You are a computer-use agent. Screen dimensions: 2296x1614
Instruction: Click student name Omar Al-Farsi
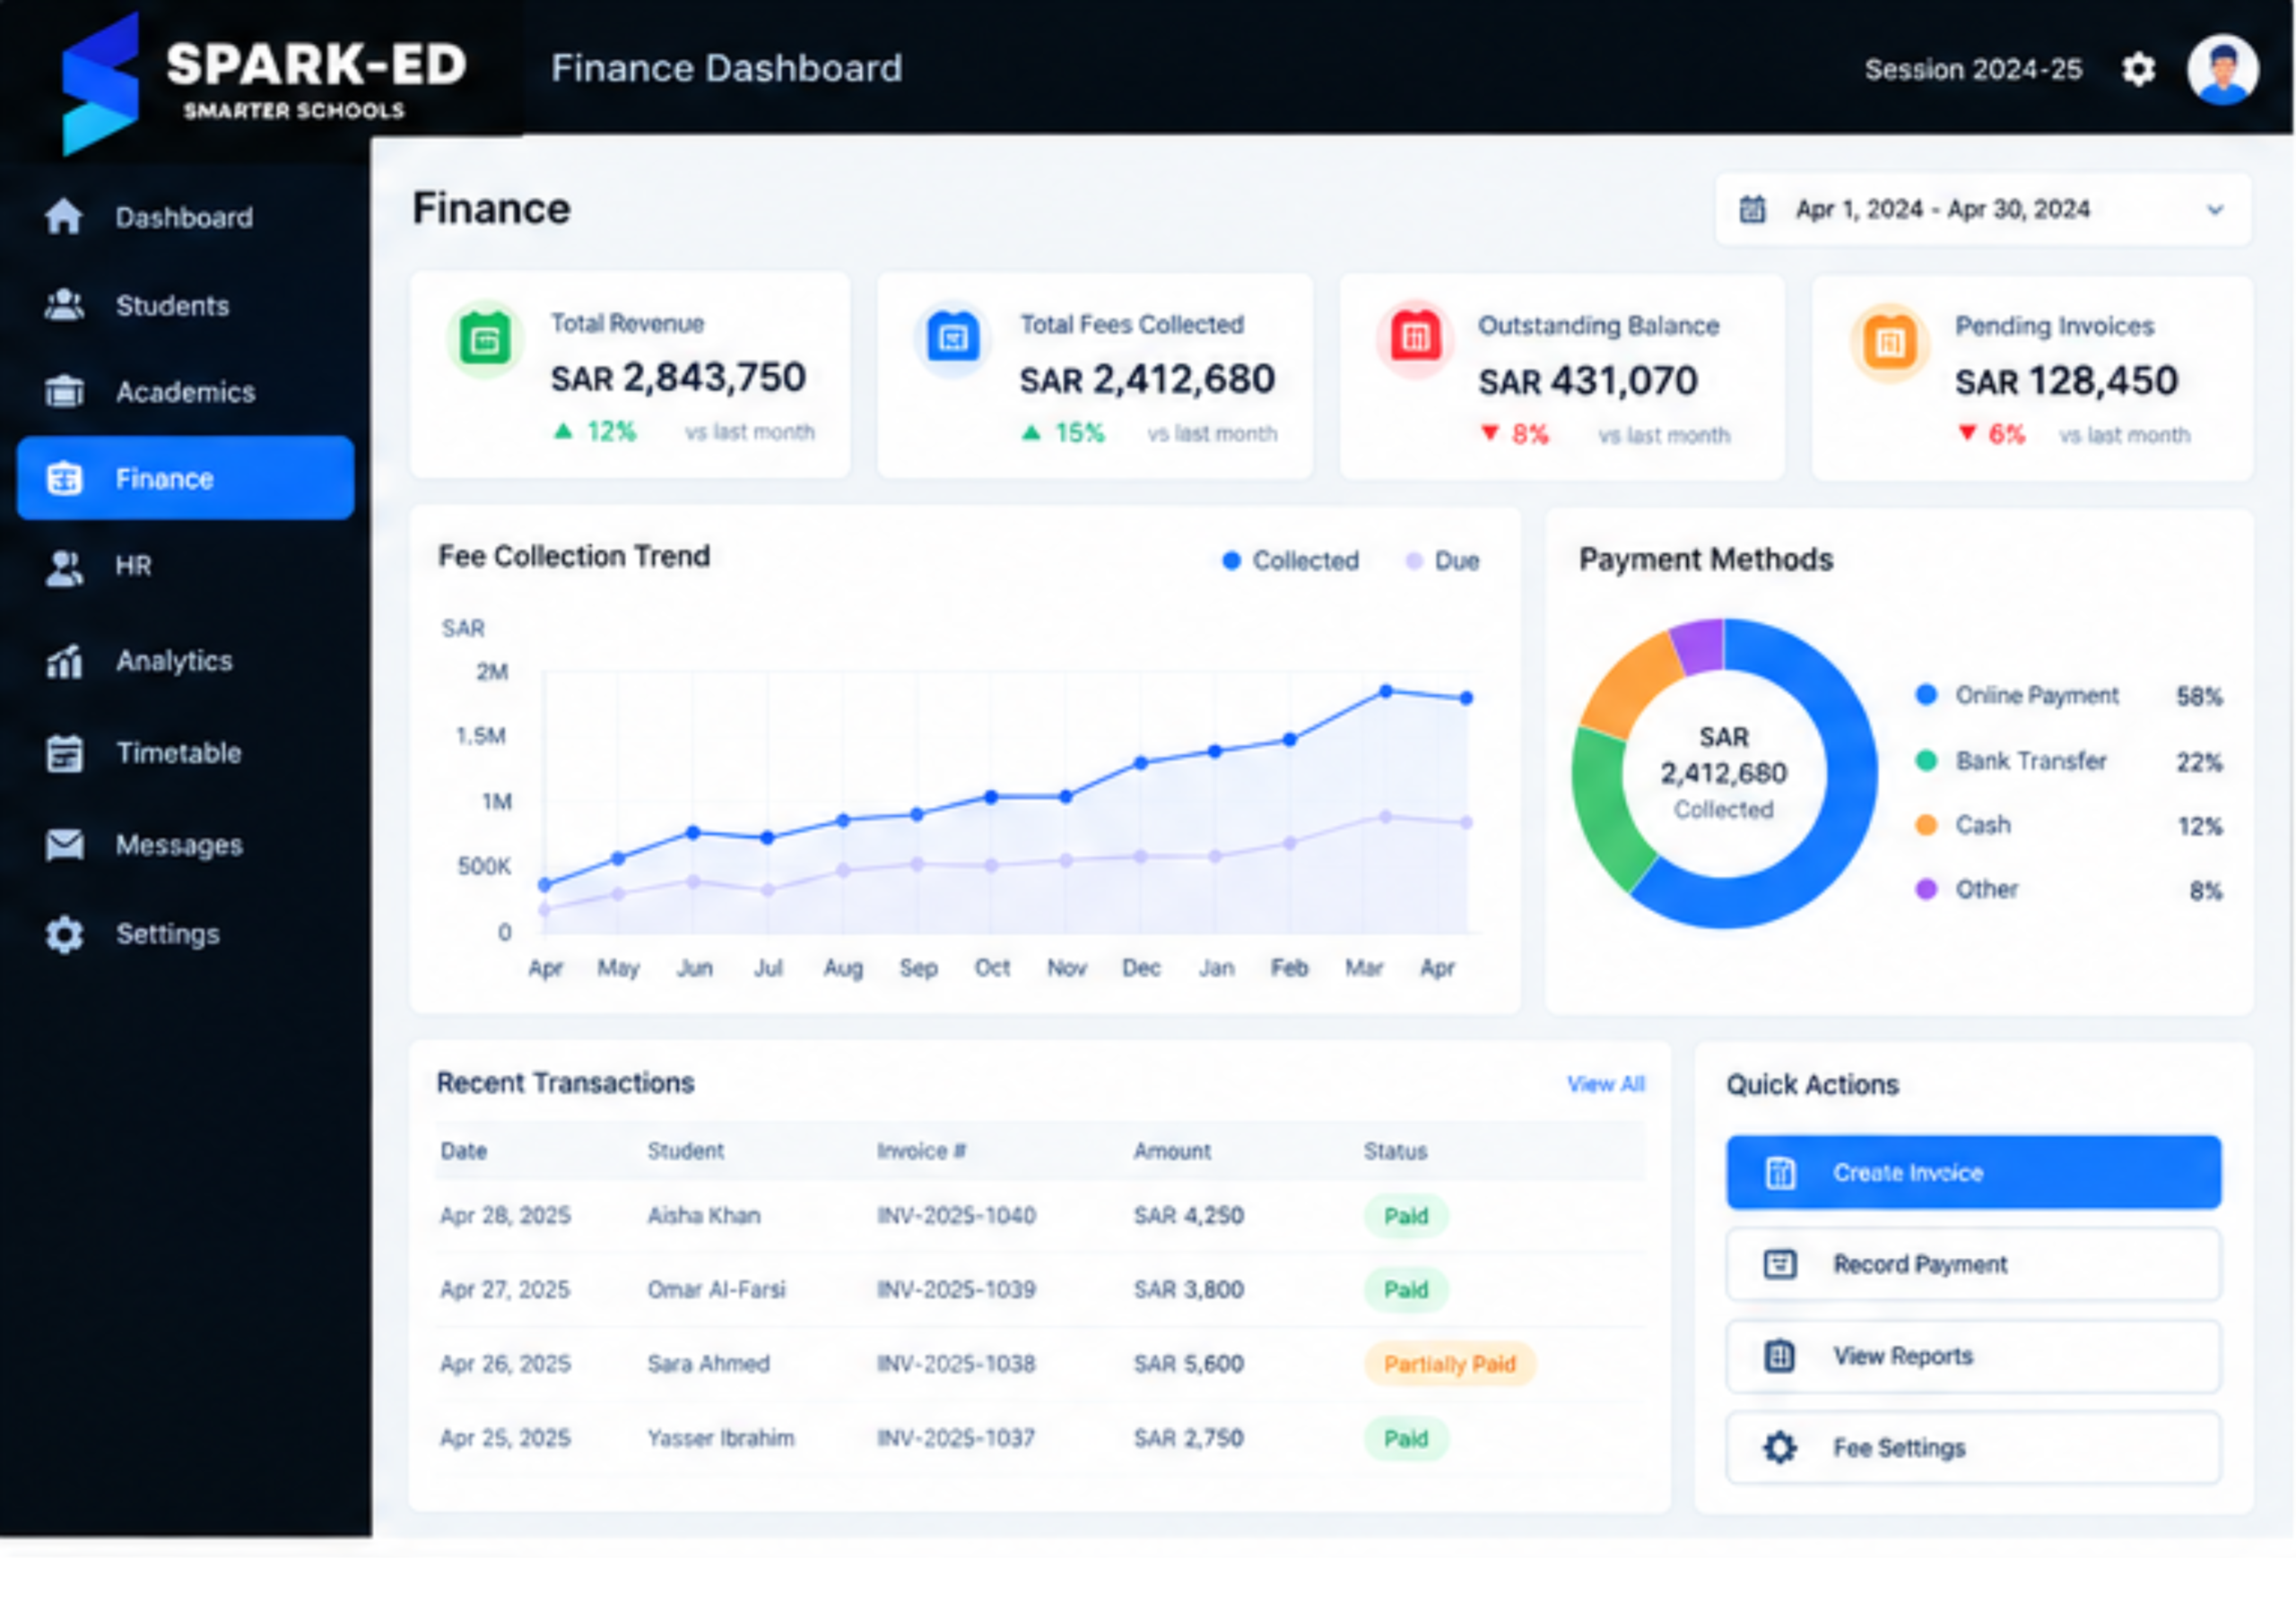716,1290
